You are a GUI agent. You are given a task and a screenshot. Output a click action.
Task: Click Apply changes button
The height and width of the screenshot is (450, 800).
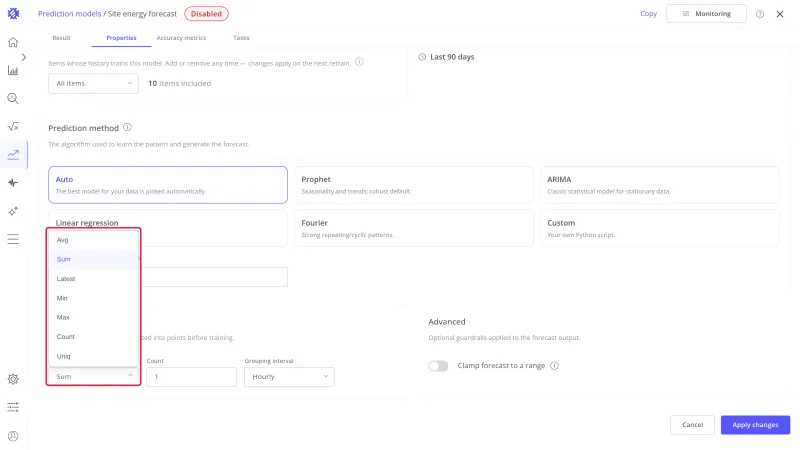755,425
